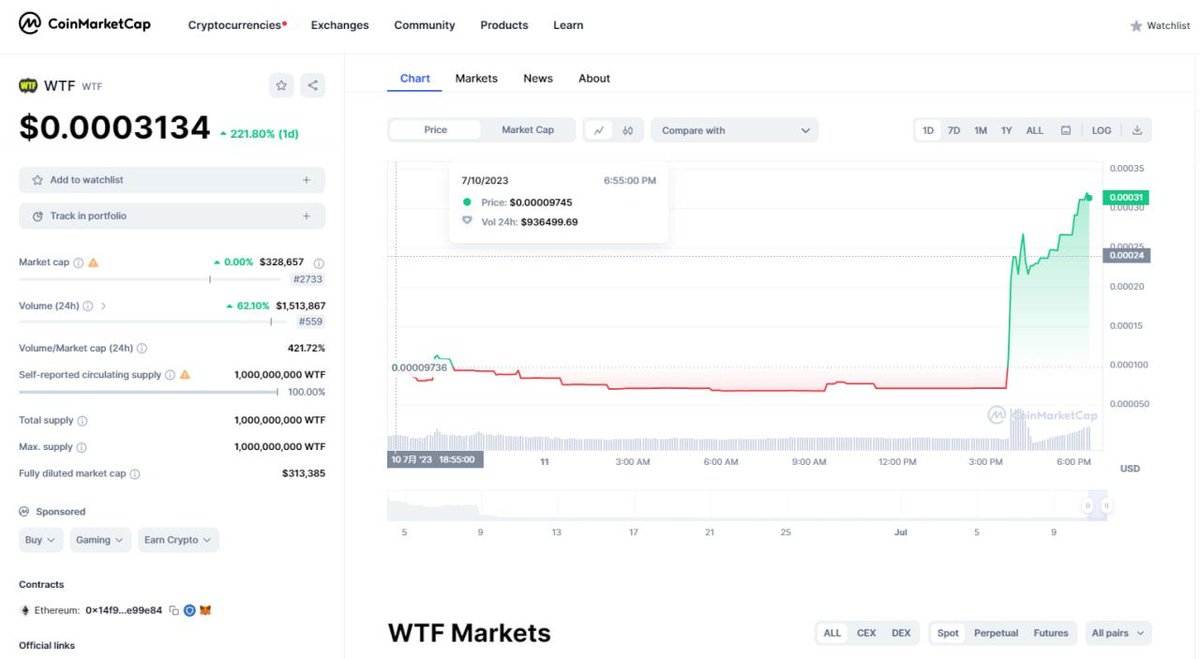Expand the Volume (24h) chevron

coord(103,306)
